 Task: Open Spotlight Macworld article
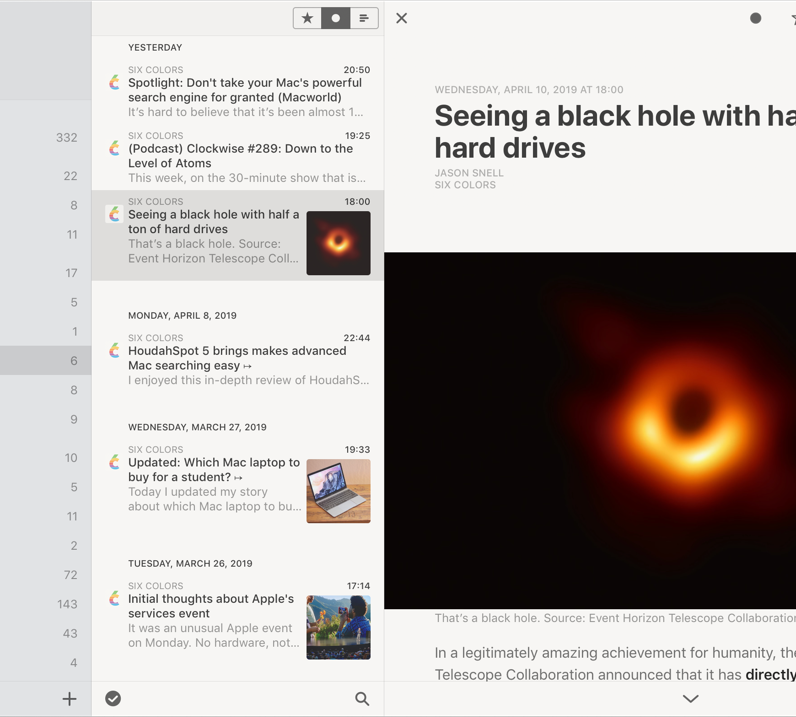pos(238,91)
